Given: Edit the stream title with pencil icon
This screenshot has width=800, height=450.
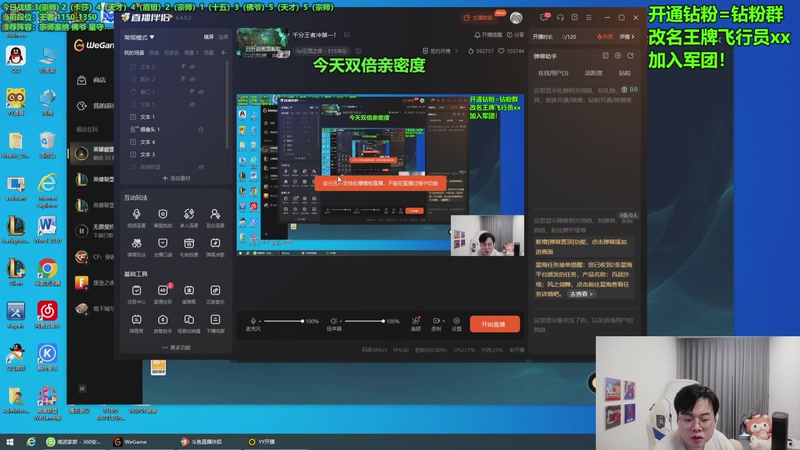Looking at the screenshot, I should 347,35.
